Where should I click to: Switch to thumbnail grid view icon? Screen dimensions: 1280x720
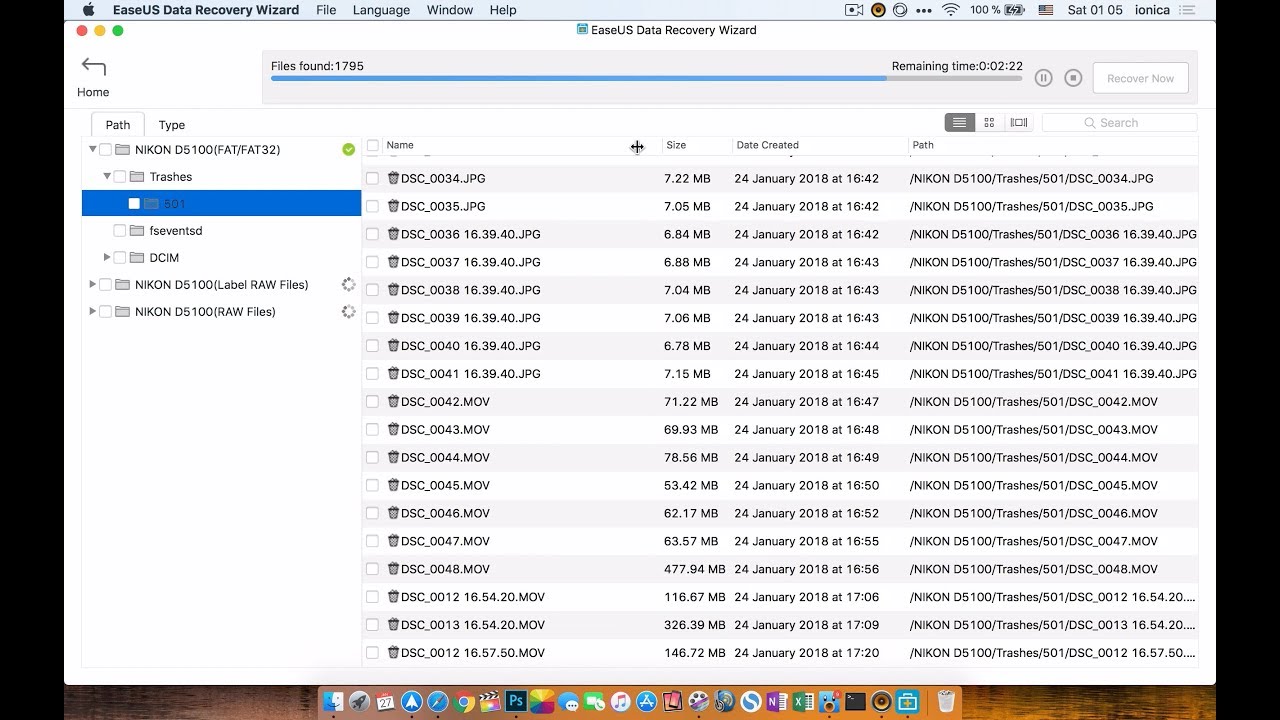(989, 122)
